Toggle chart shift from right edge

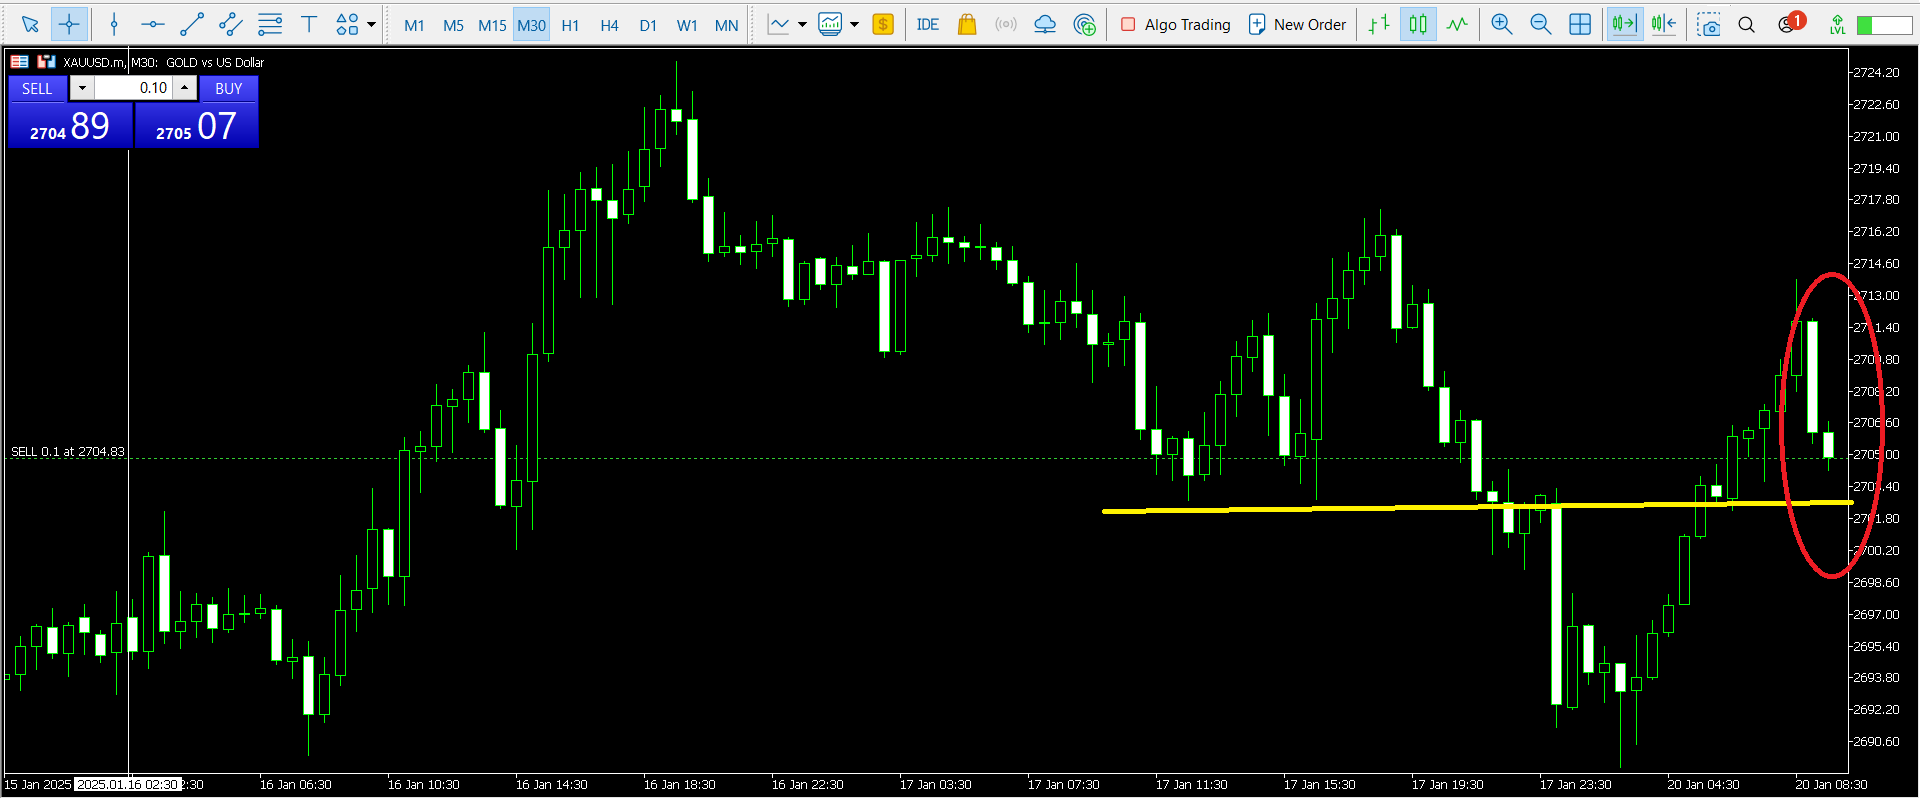[1664, 24]
